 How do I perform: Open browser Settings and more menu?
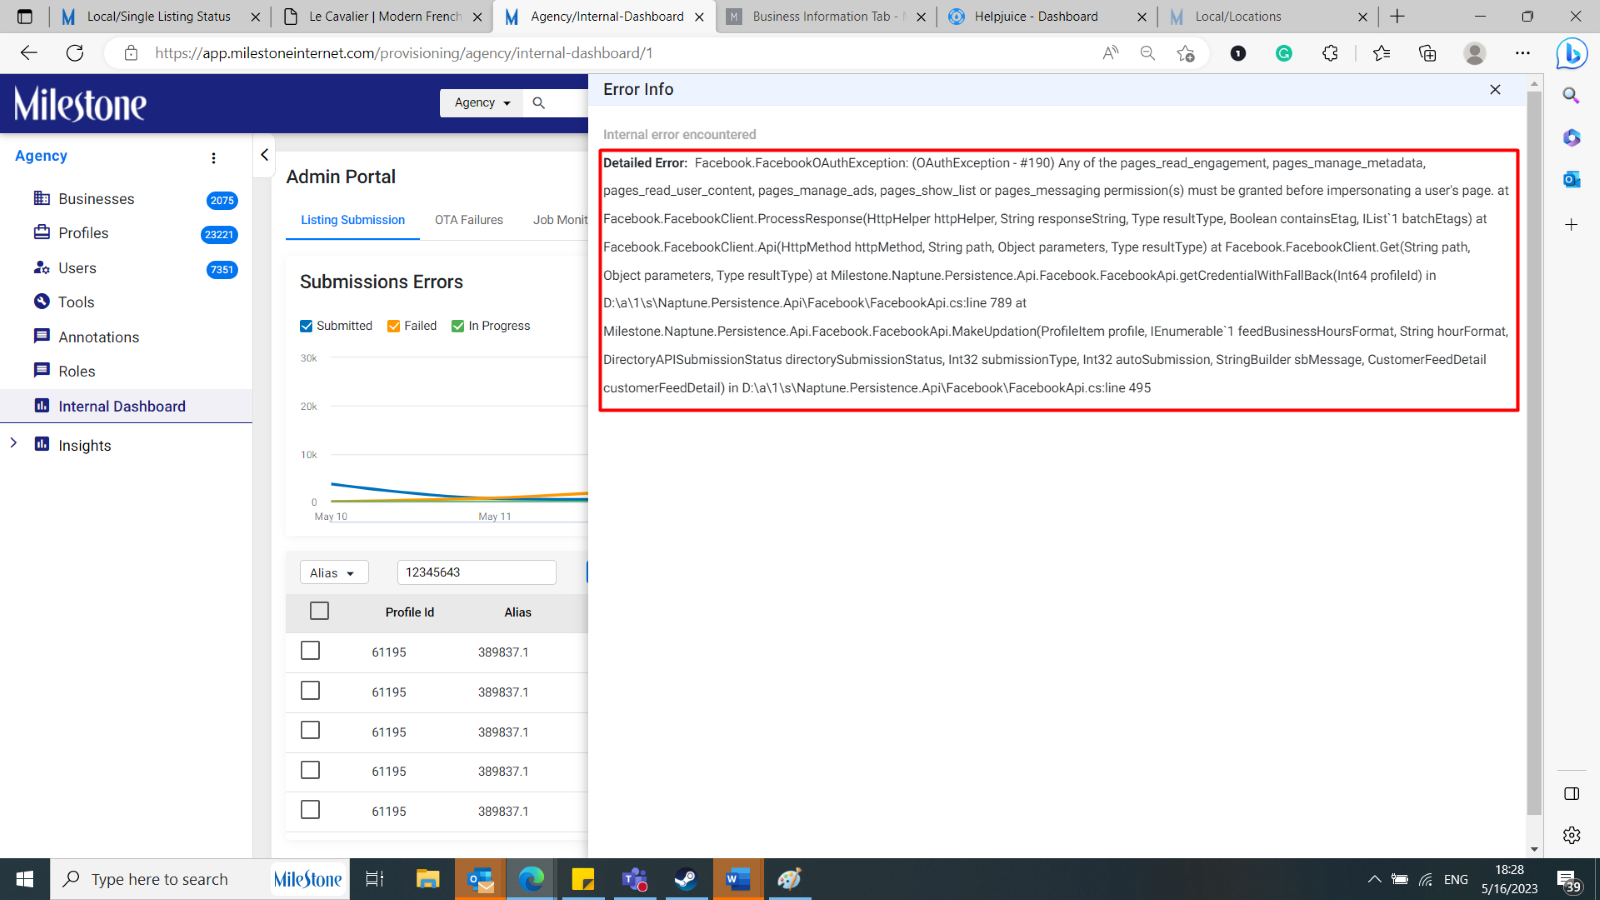(x=1522, y=53)
